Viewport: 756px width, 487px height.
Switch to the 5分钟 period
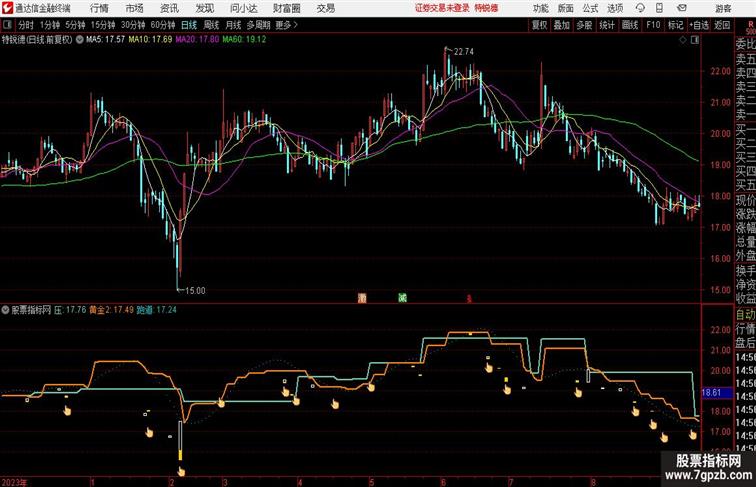click(75, 25)
